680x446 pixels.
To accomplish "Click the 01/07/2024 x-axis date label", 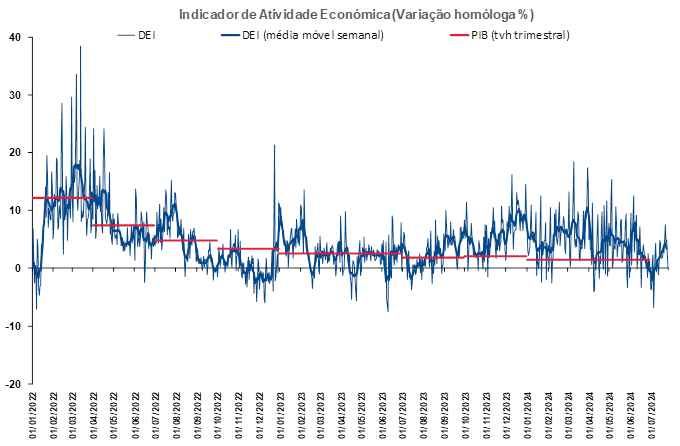I will (652, 415).
